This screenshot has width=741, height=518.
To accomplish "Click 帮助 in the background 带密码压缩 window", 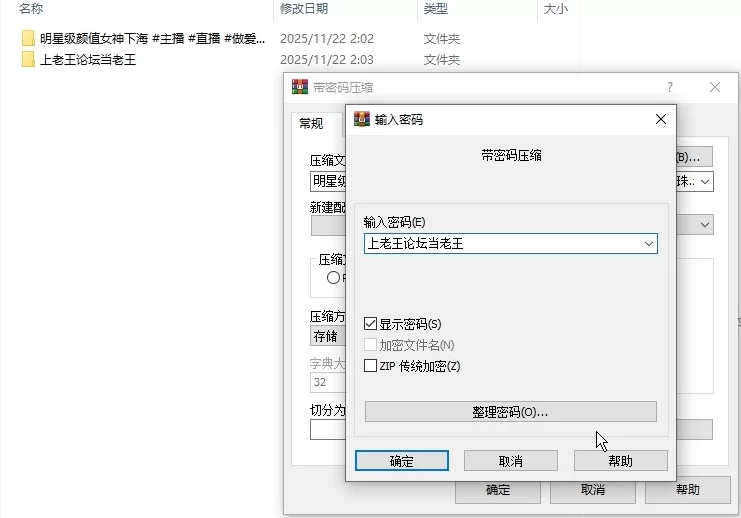I will [688, 490].
